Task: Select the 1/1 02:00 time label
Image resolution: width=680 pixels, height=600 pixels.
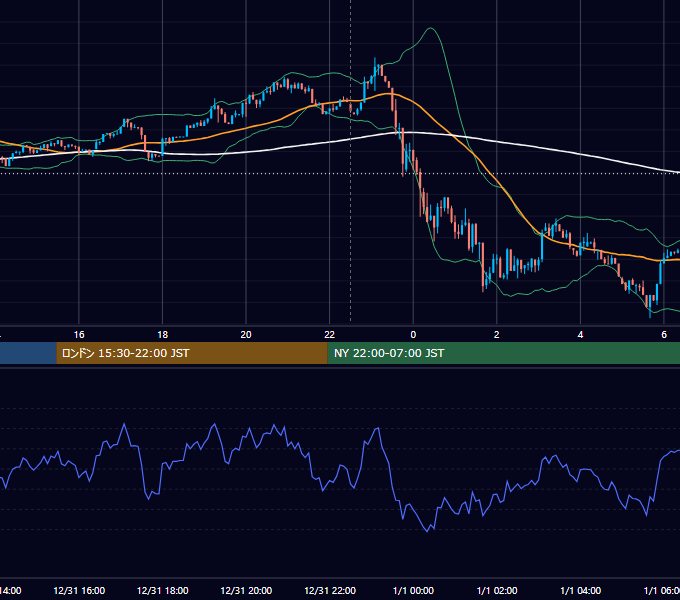Action: tap(497, 590)
